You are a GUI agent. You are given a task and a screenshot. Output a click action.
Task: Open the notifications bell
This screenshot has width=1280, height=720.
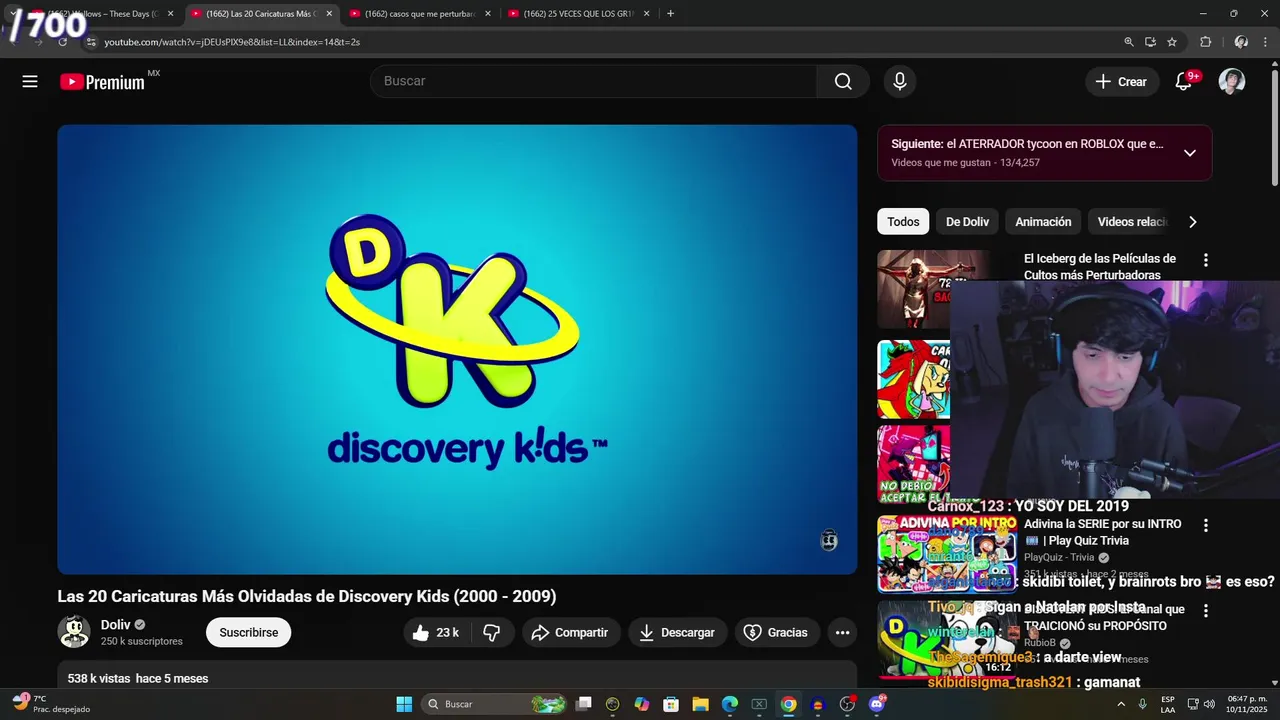pyautogui.click(x=1184, y=82)
